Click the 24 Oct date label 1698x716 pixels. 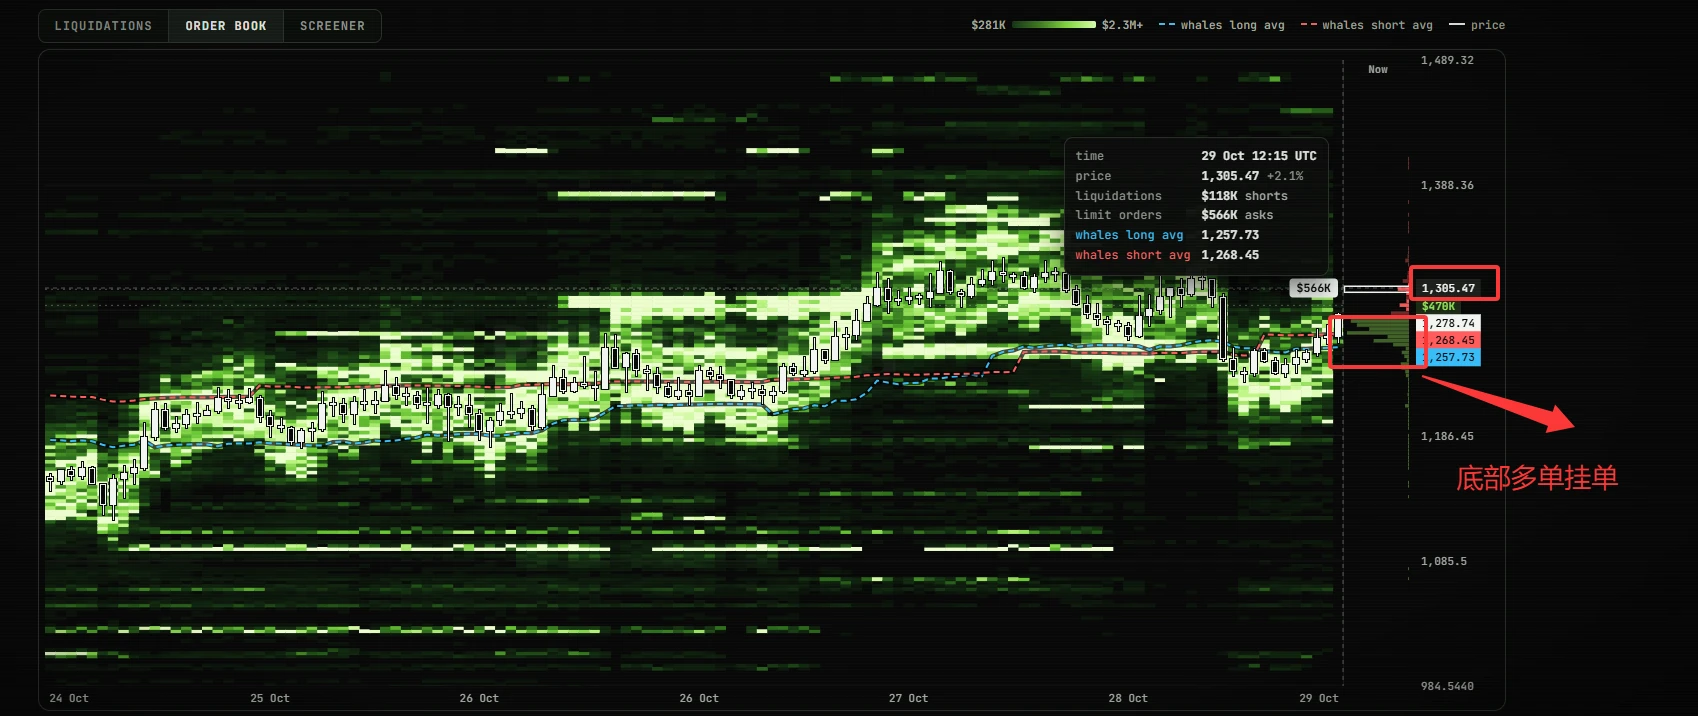69,699
